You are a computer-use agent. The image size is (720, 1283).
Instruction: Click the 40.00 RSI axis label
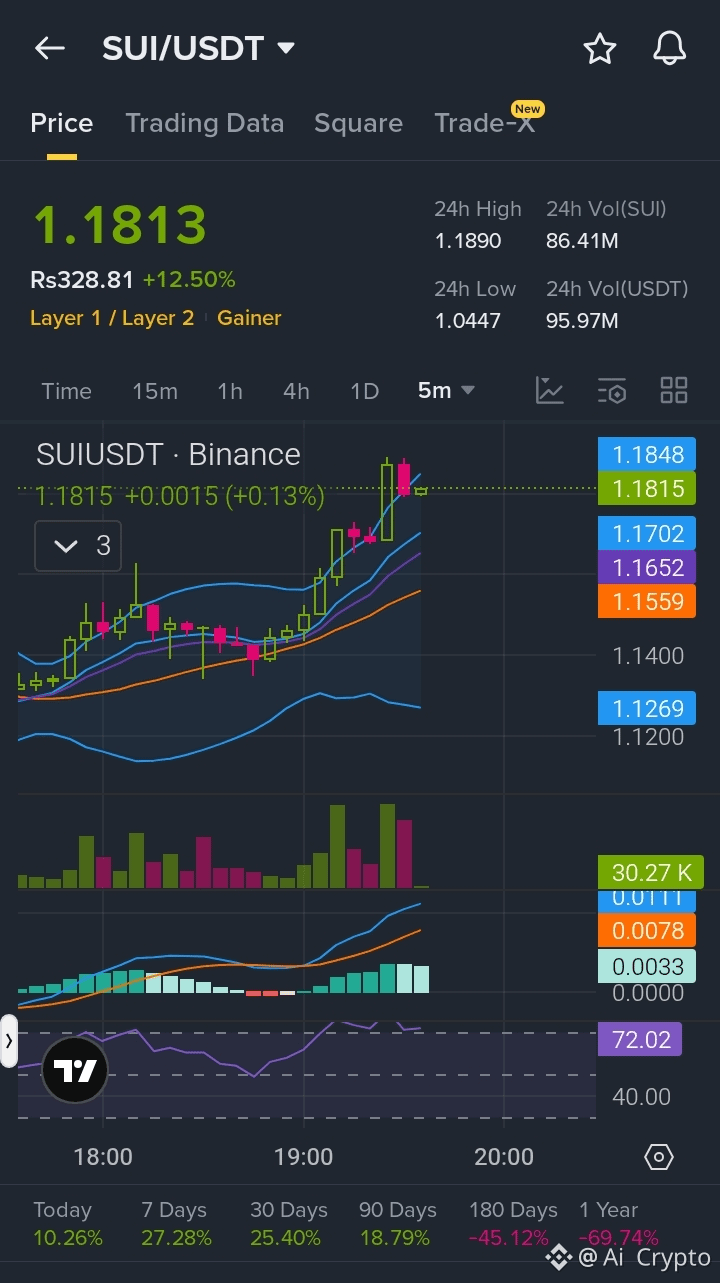[x=641, y=1097]
